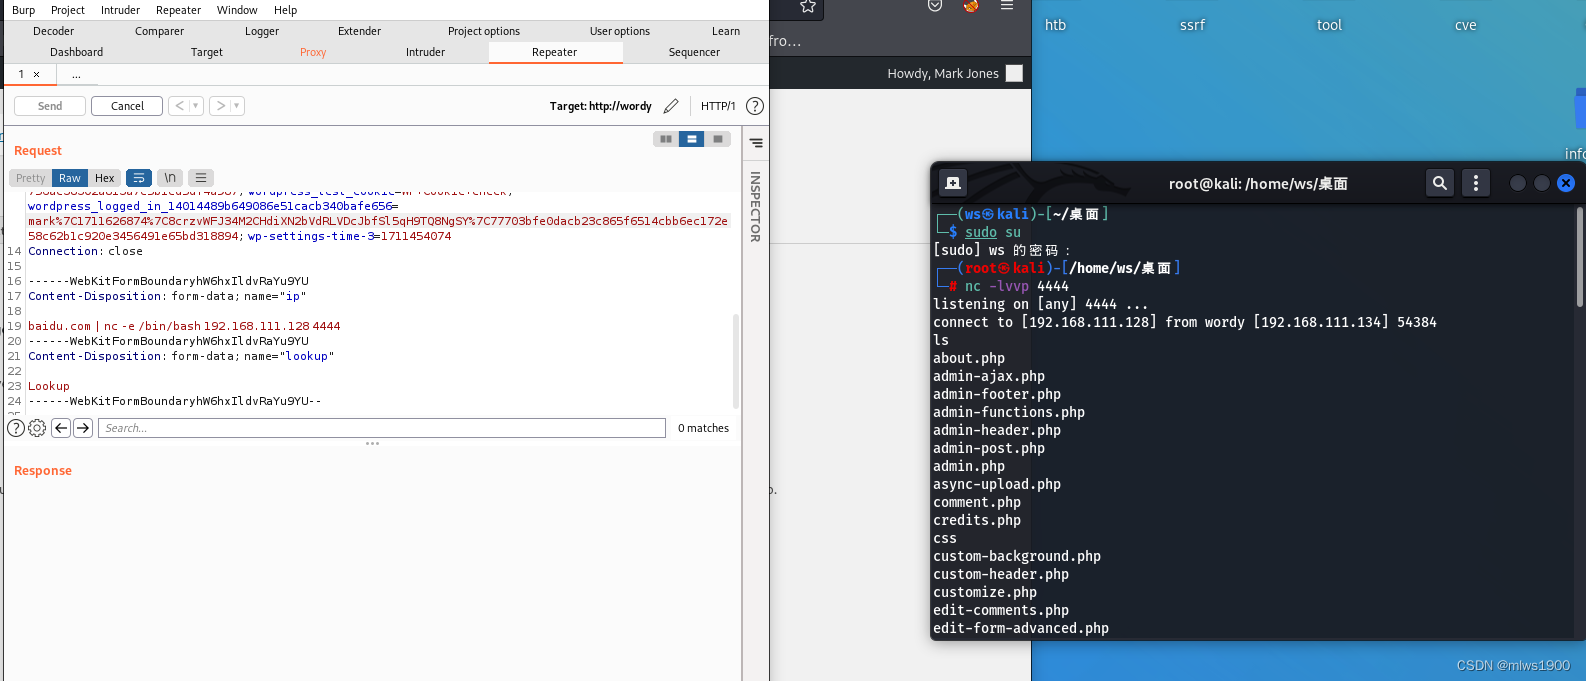Screen dimensions: 1586x681
Task: Switch request view to Pretty
Action: coord(31,178)
